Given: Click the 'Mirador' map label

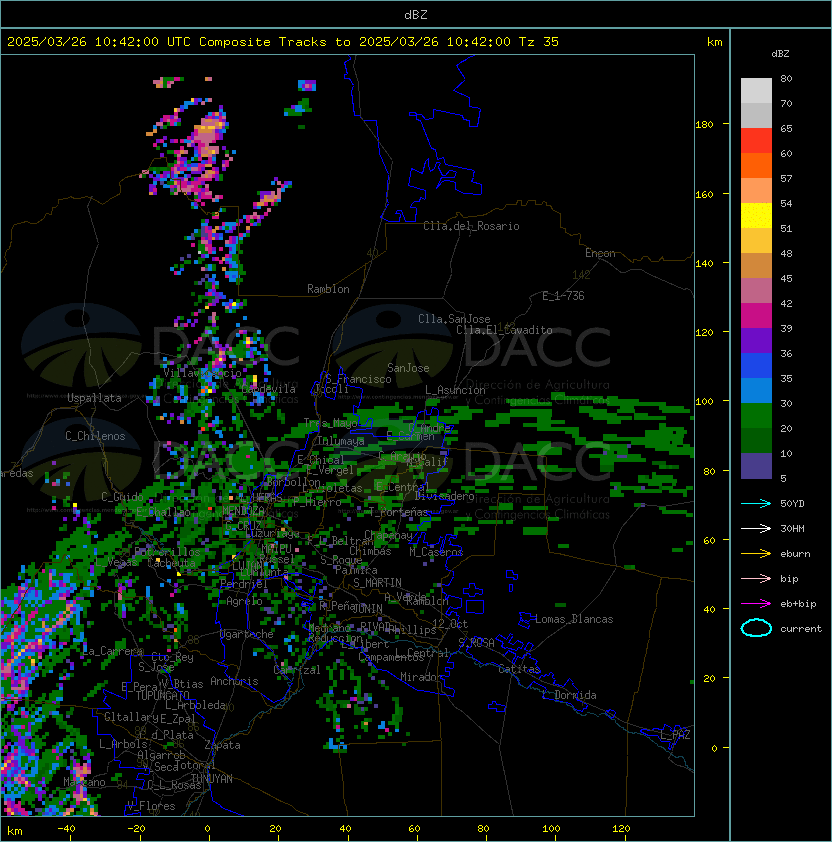Looking at the screenshot, I should 422,677.
